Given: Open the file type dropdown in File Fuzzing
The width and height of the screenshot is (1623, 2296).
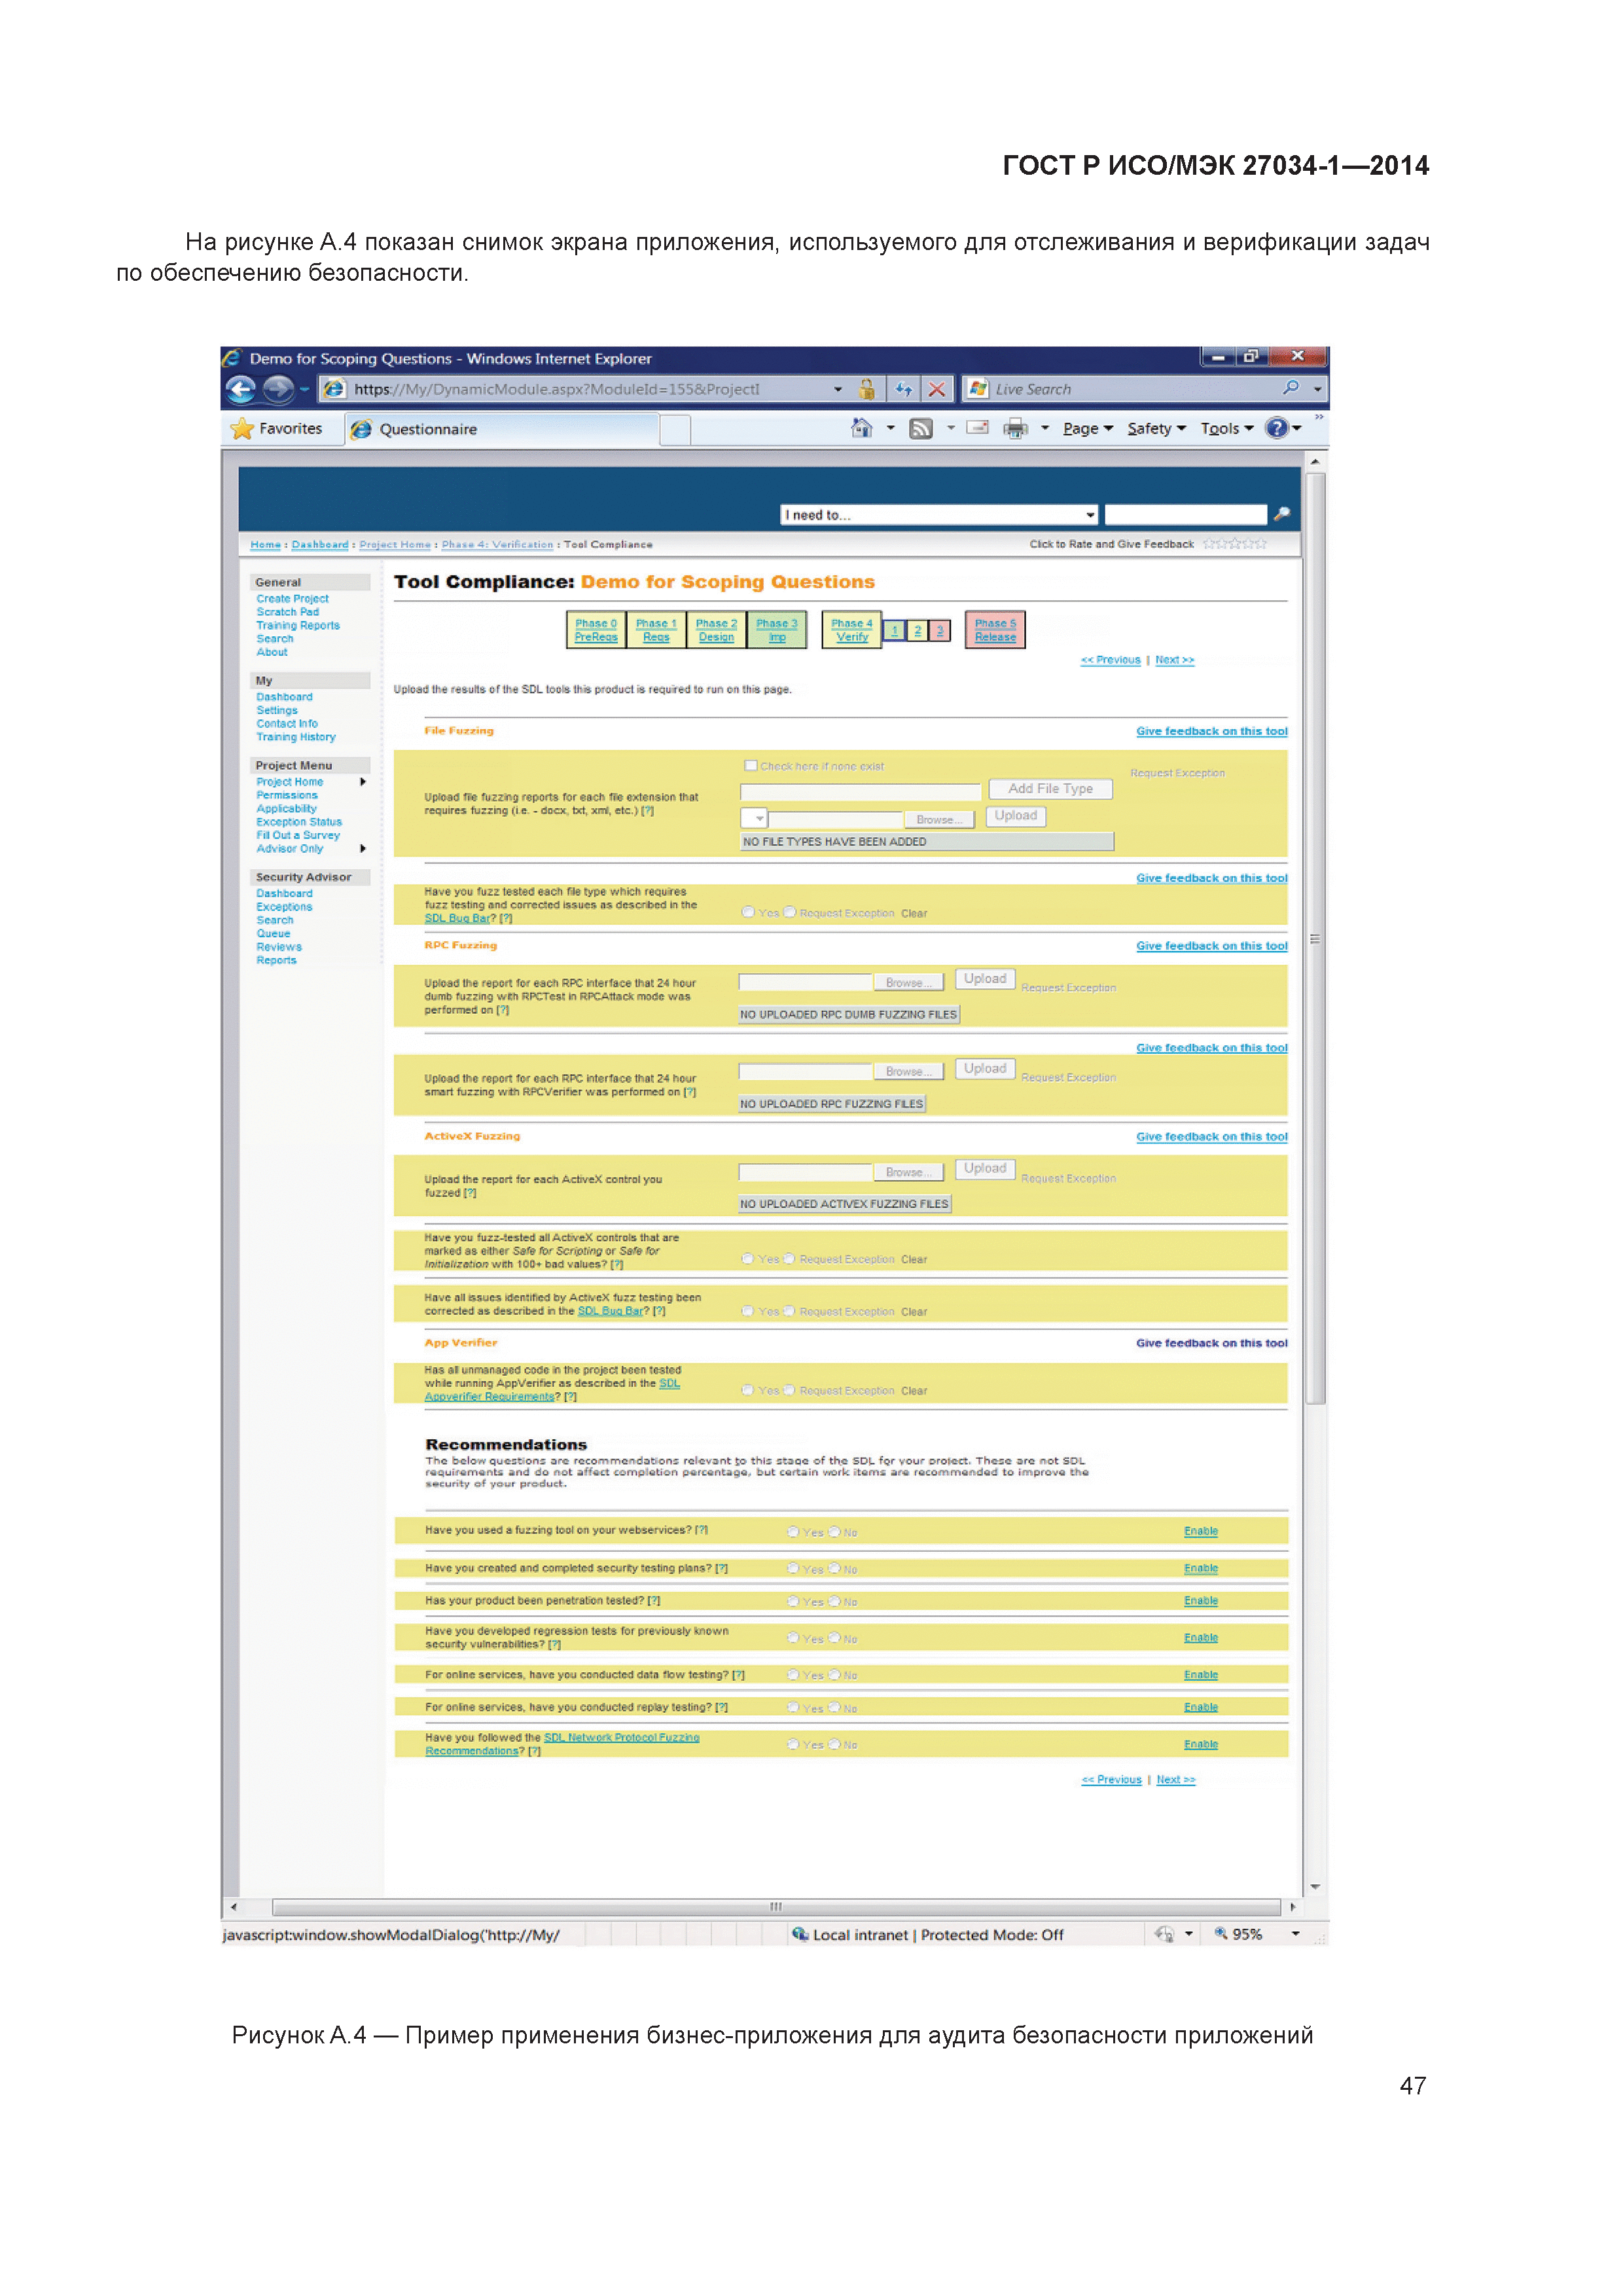Looking at the screenshot, I should coord(754,818).
